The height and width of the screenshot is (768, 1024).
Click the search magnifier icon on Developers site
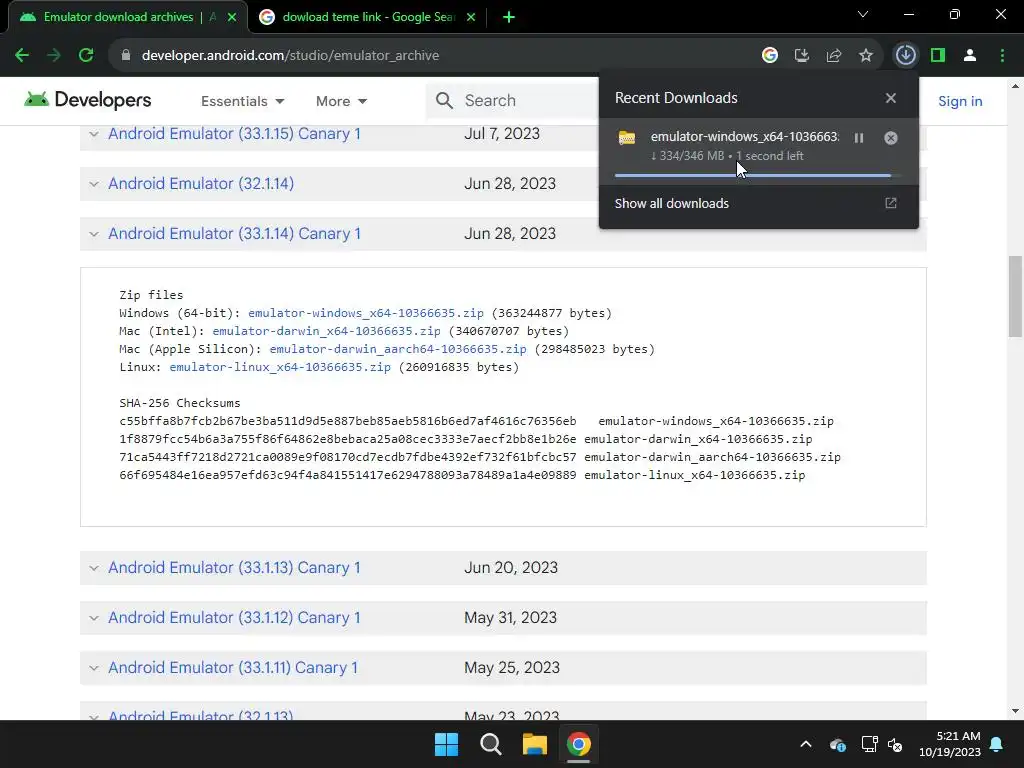(444, 101)
